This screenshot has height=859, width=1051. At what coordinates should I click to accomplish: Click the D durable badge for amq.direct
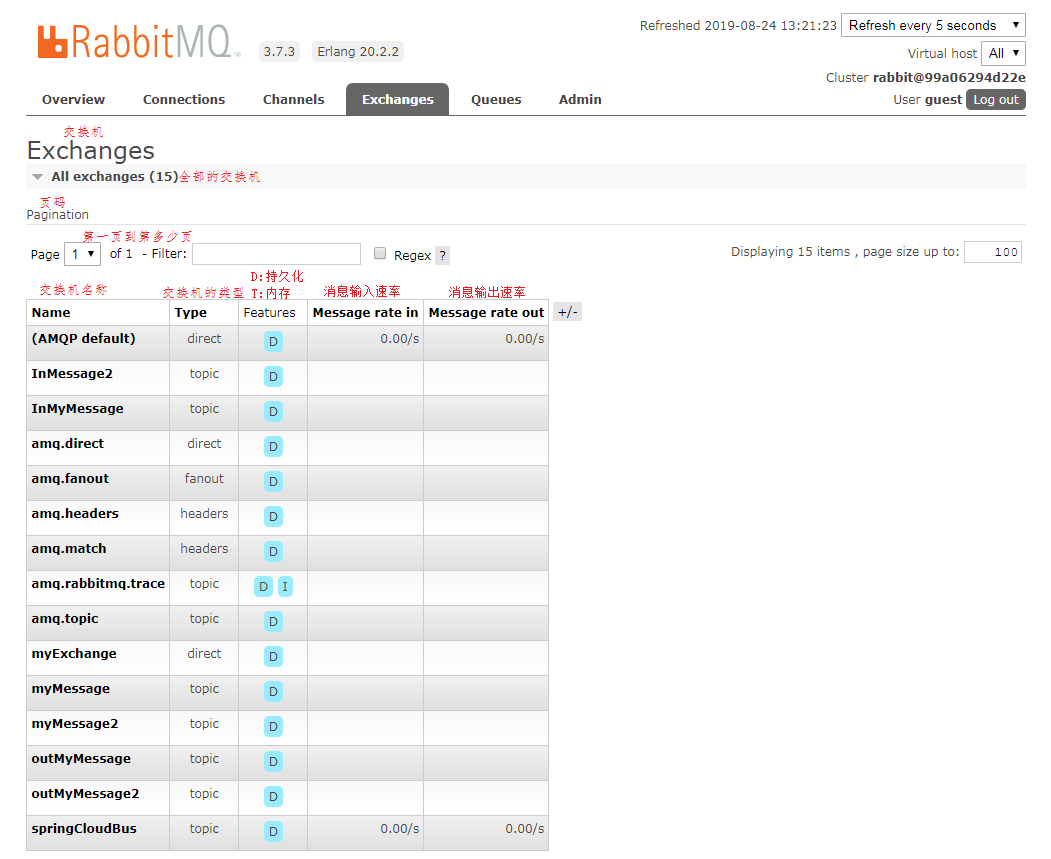coord(272,446)
